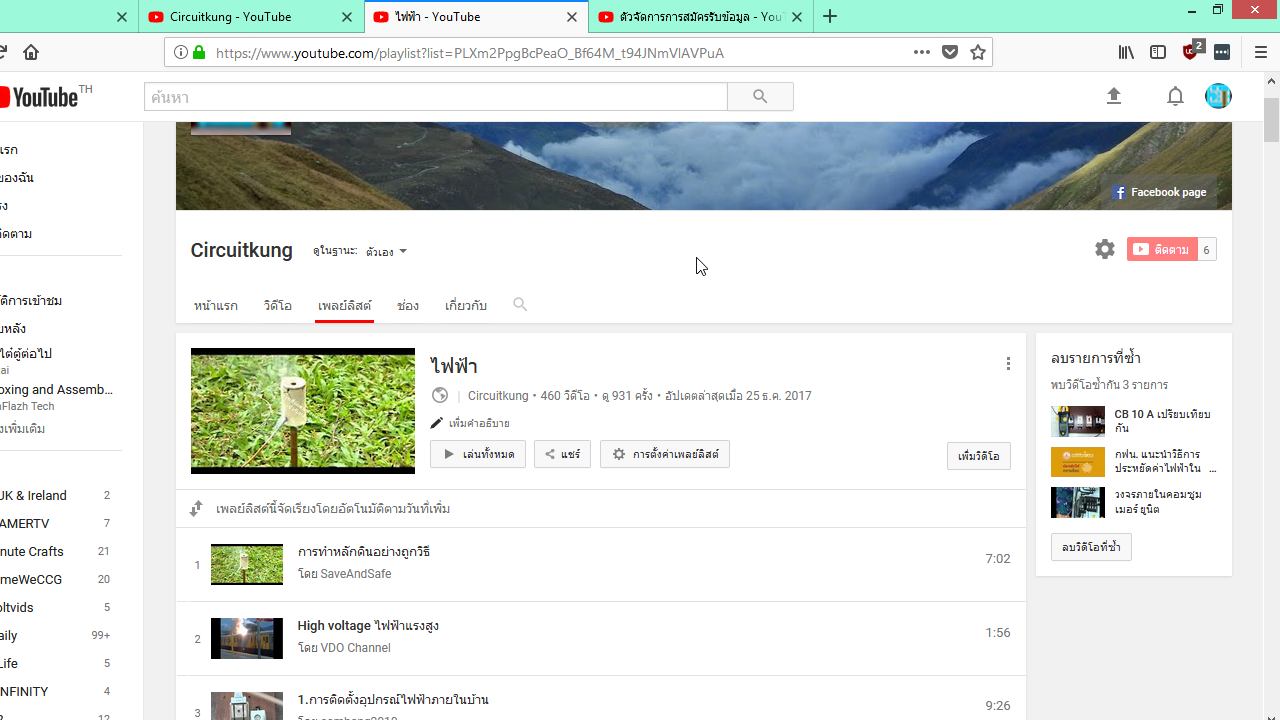Click the Firefox home icon
Screen dimensions: 1280x720
click(31, 52)
